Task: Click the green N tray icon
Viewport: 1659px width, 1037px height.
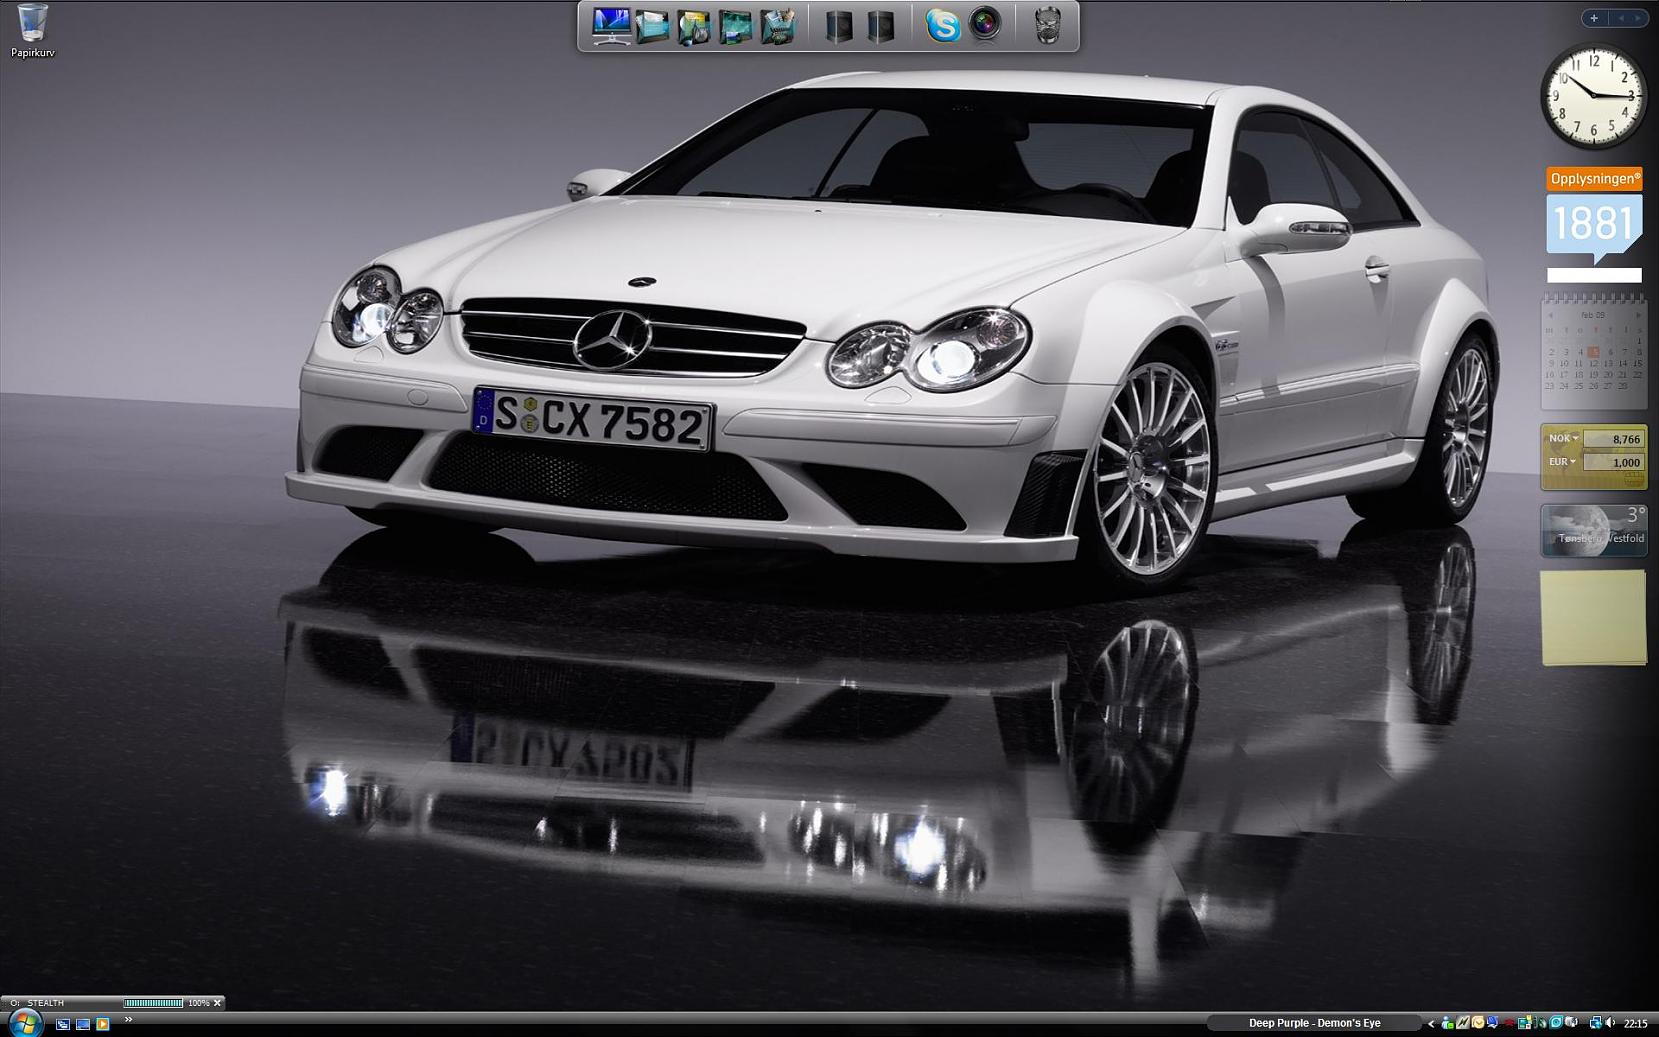Action: (1462, 1024)
